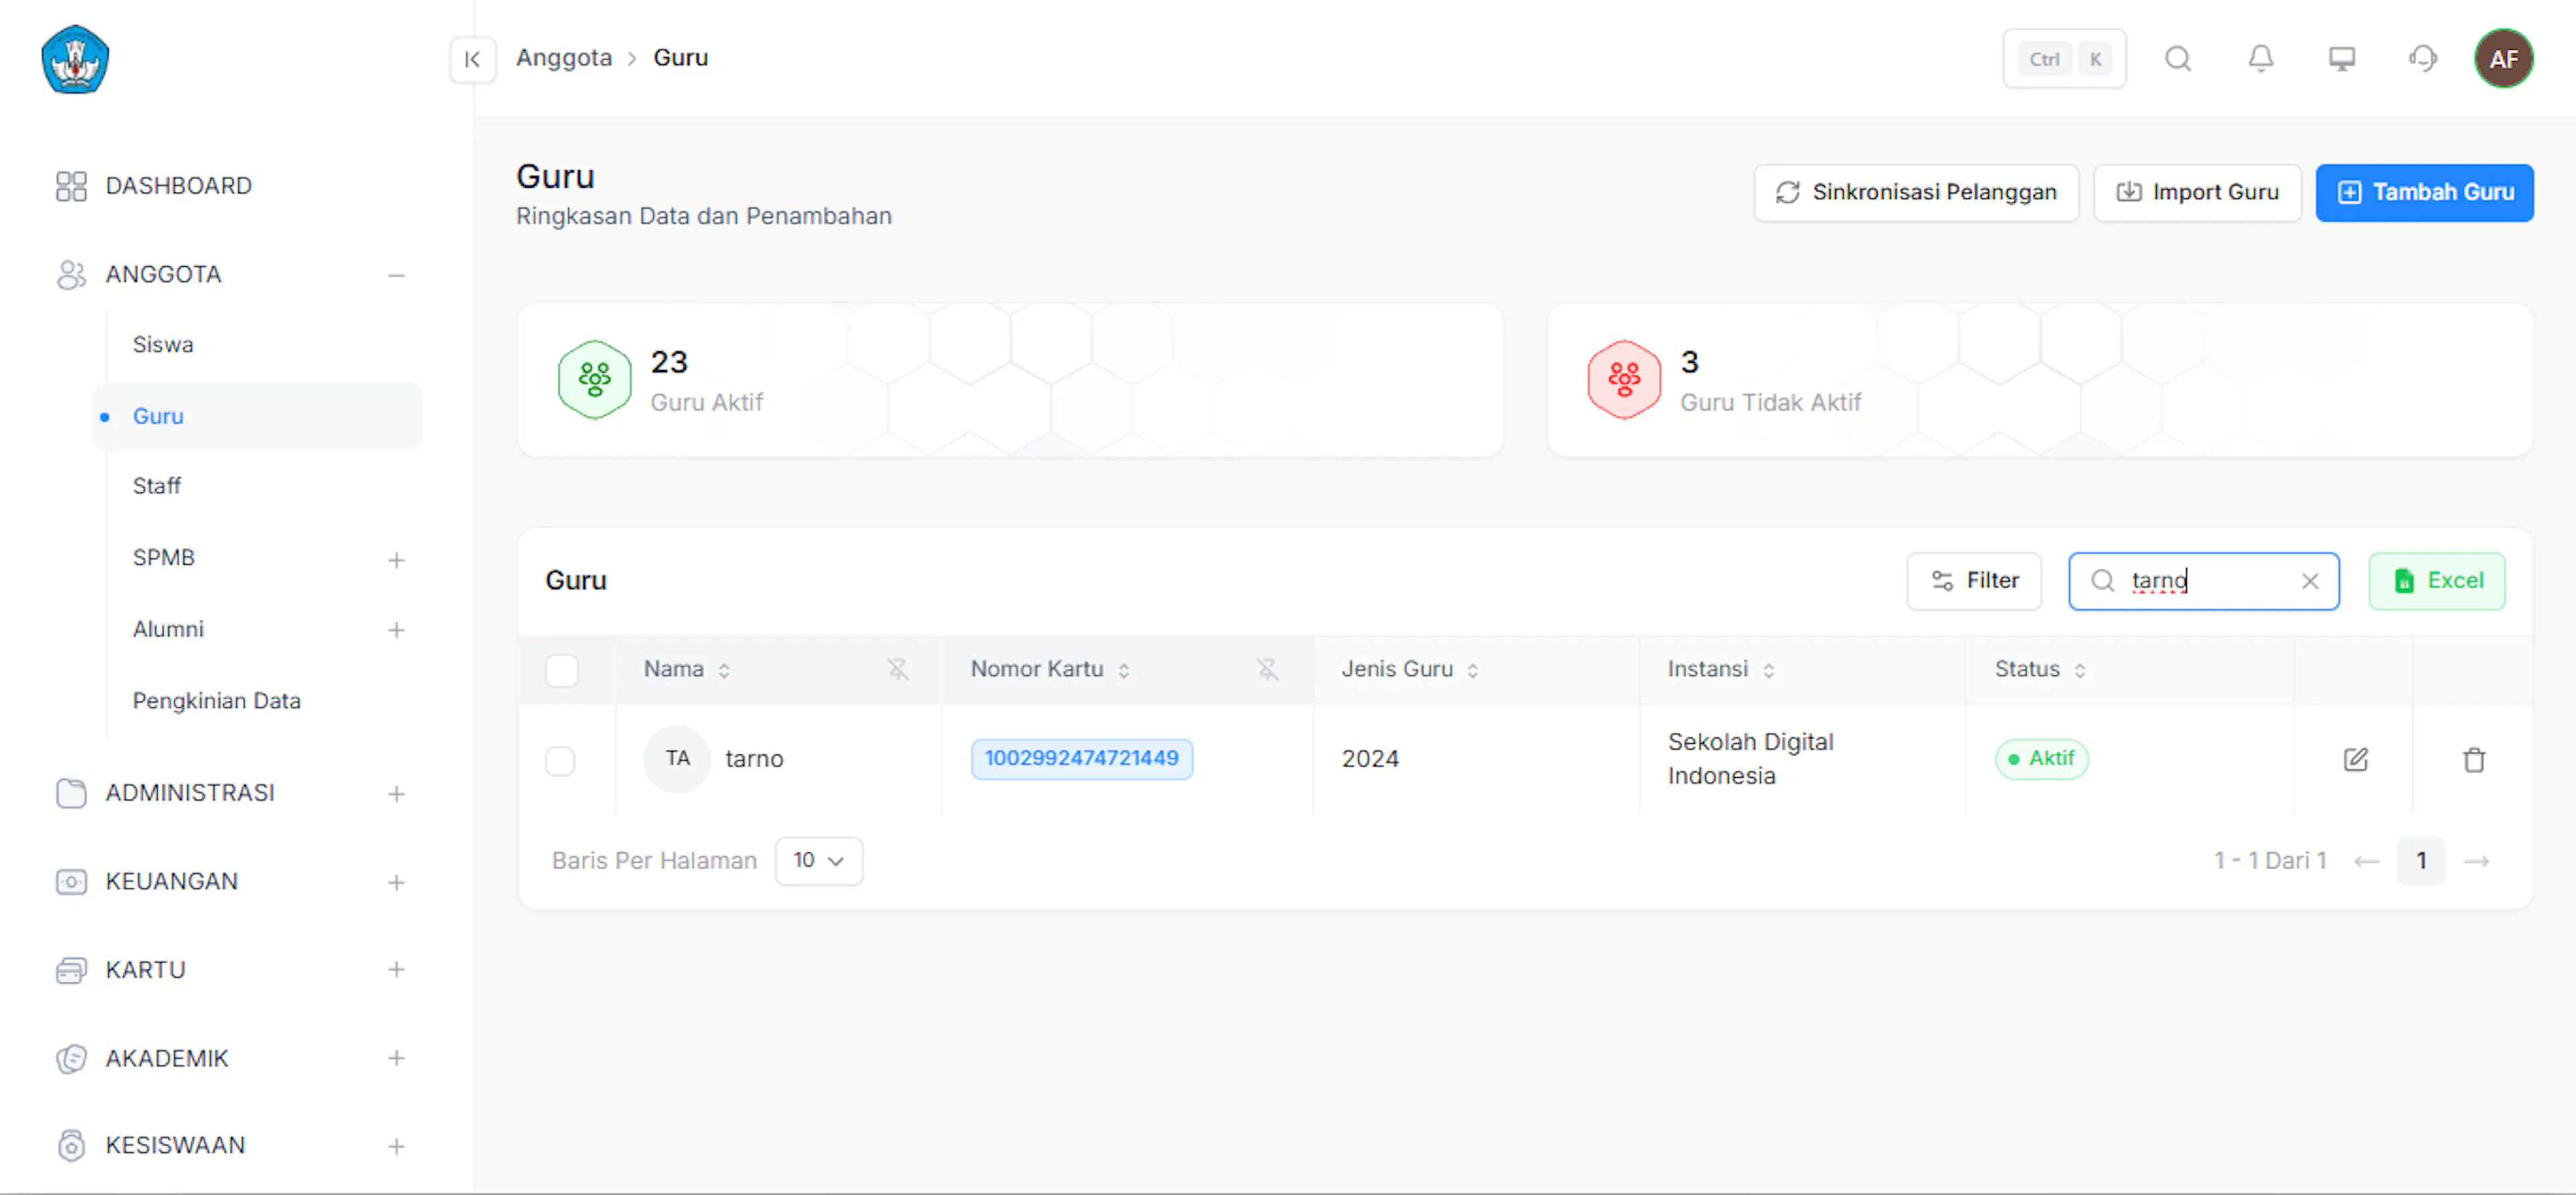Image resolution: width=2576 pixels, height=1195 pixels.
Task: Open the Filter button
Action: (1974, 581)
